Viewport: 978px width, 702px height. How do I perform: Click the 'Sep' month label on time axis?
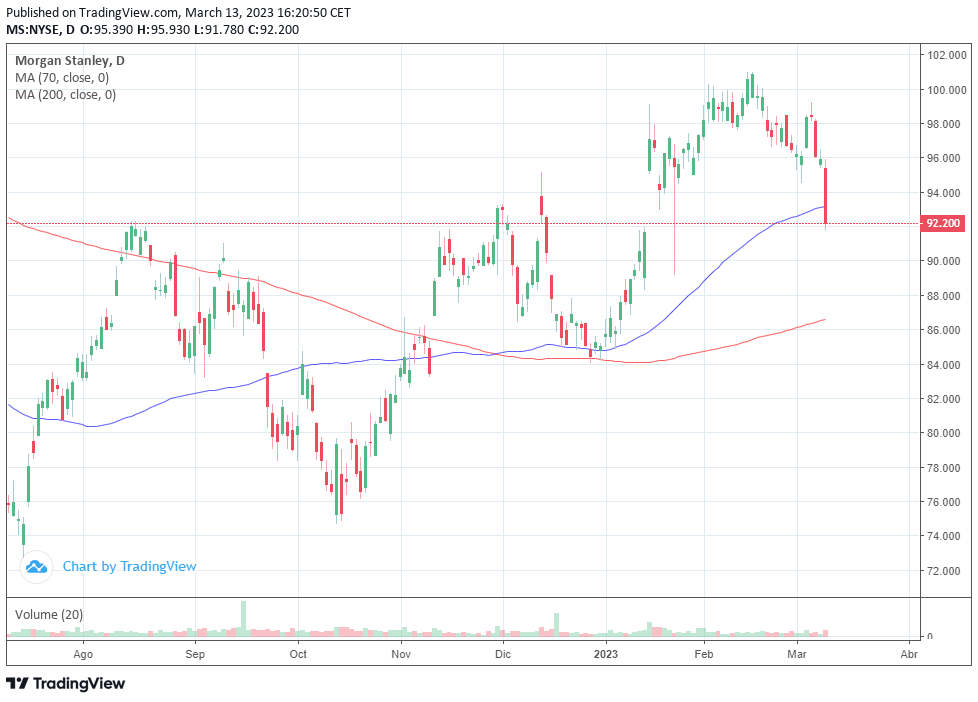click(x=195, y=654)
